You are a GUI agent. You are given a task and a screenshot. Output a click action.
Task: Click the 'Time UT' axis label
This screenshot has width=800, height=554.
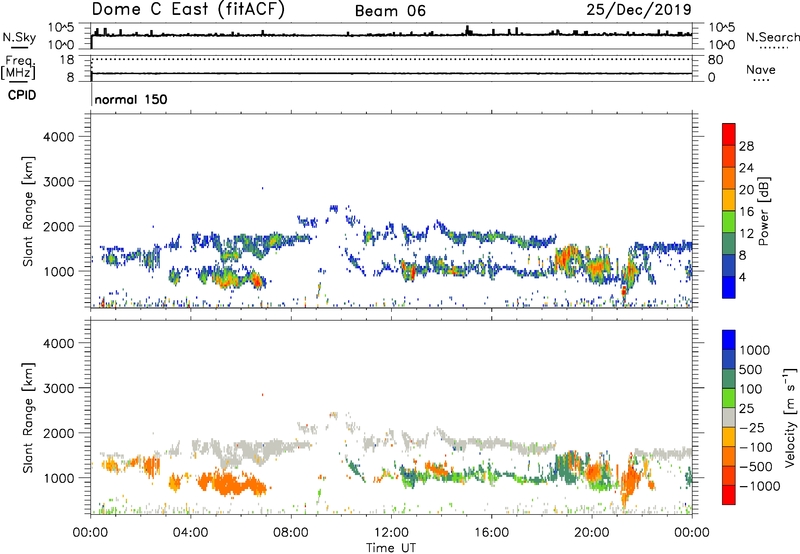tap(391, 548)
